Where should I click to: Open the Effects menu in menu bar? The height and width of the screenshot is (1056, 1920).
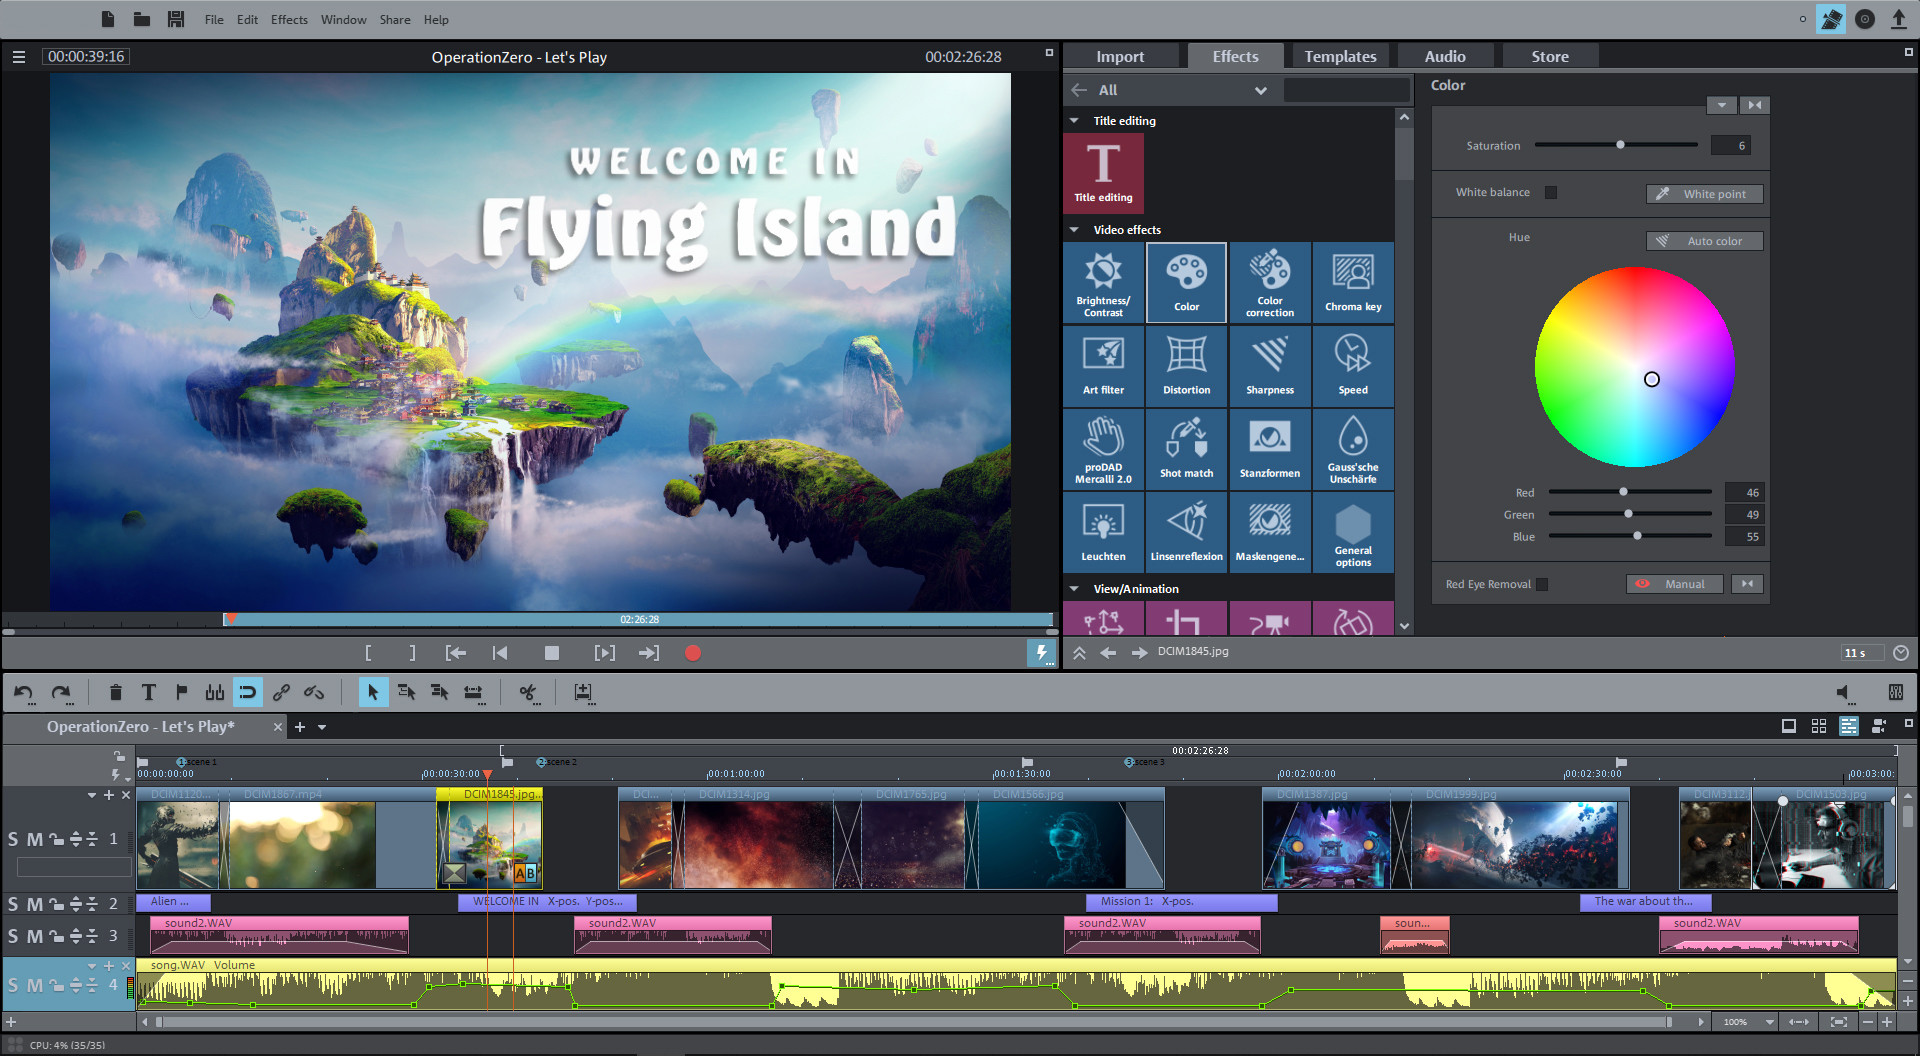[288, 19]
